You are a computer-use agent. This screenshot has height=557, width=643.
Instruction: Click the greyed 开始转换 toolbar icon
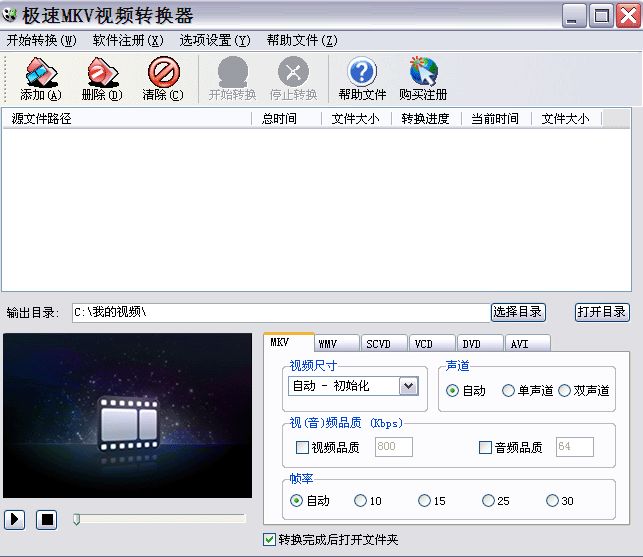(x=233, y=72)
